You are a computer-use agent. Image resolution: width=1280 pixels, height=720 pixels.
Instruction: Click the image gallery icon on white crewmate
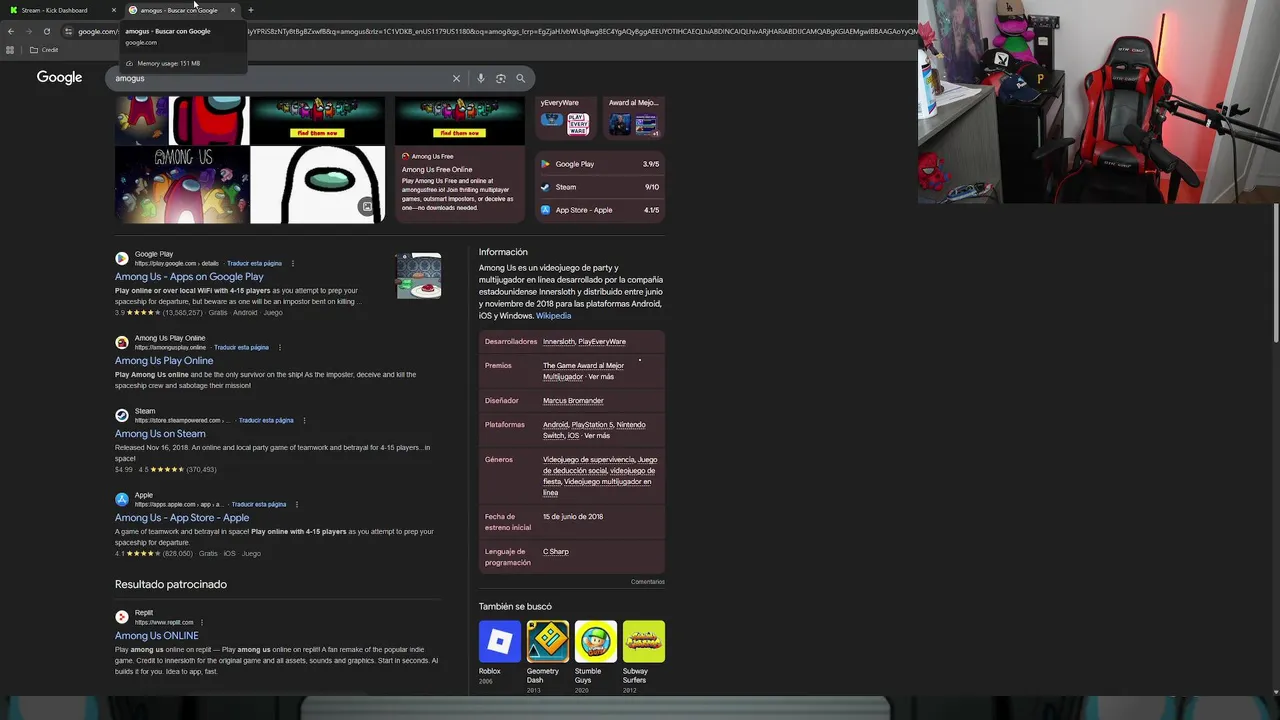coord(367,207)
